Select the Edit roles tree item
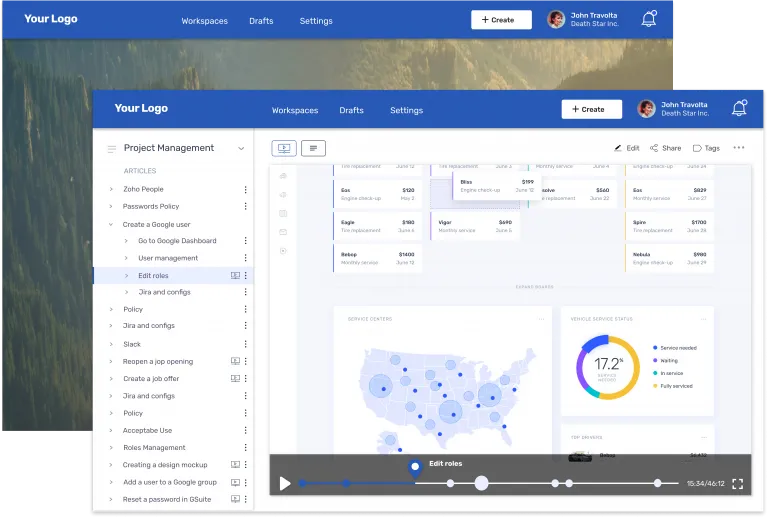 click(173, 275)
